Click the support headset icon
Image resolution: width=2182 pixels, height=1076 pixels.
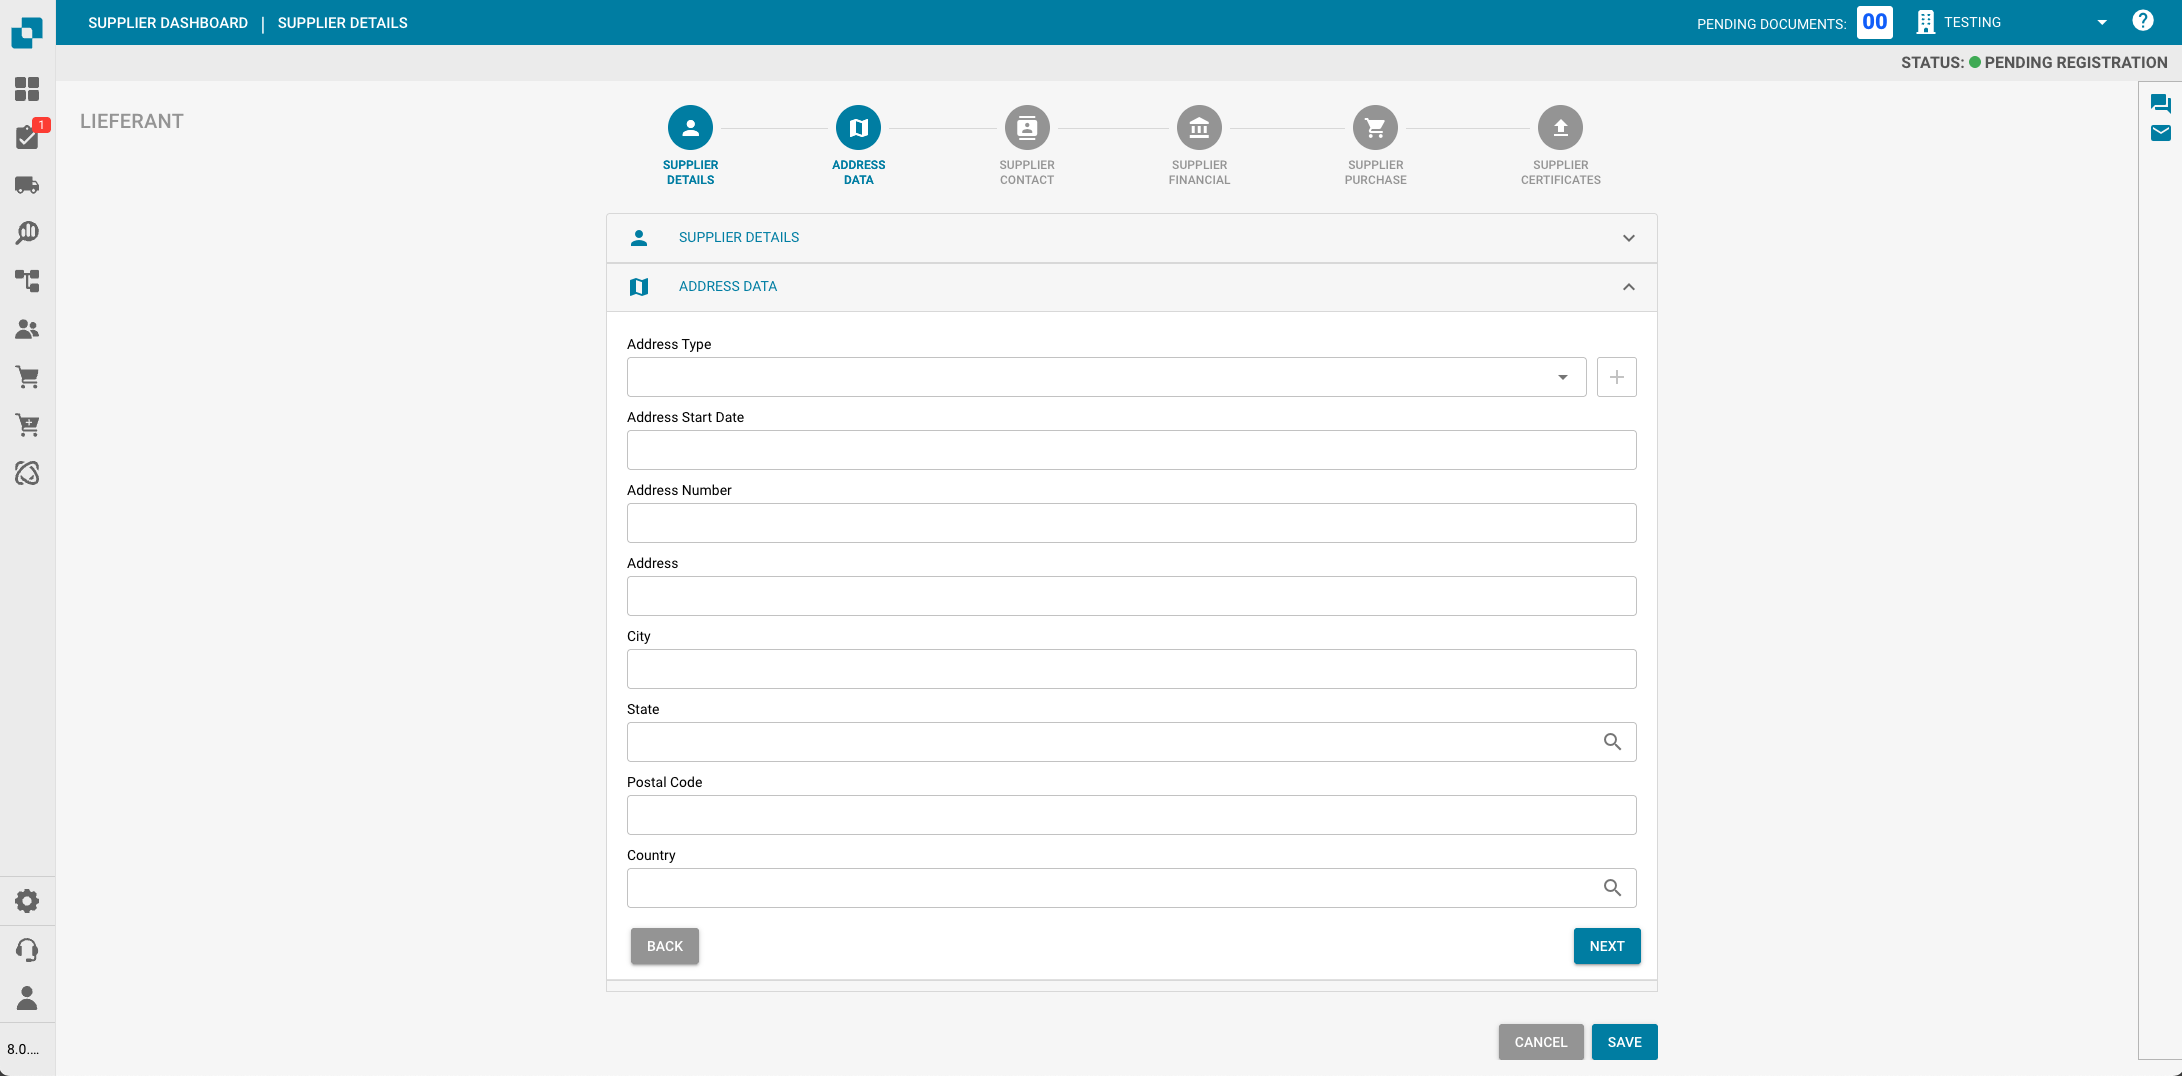[x=27, y=949]
